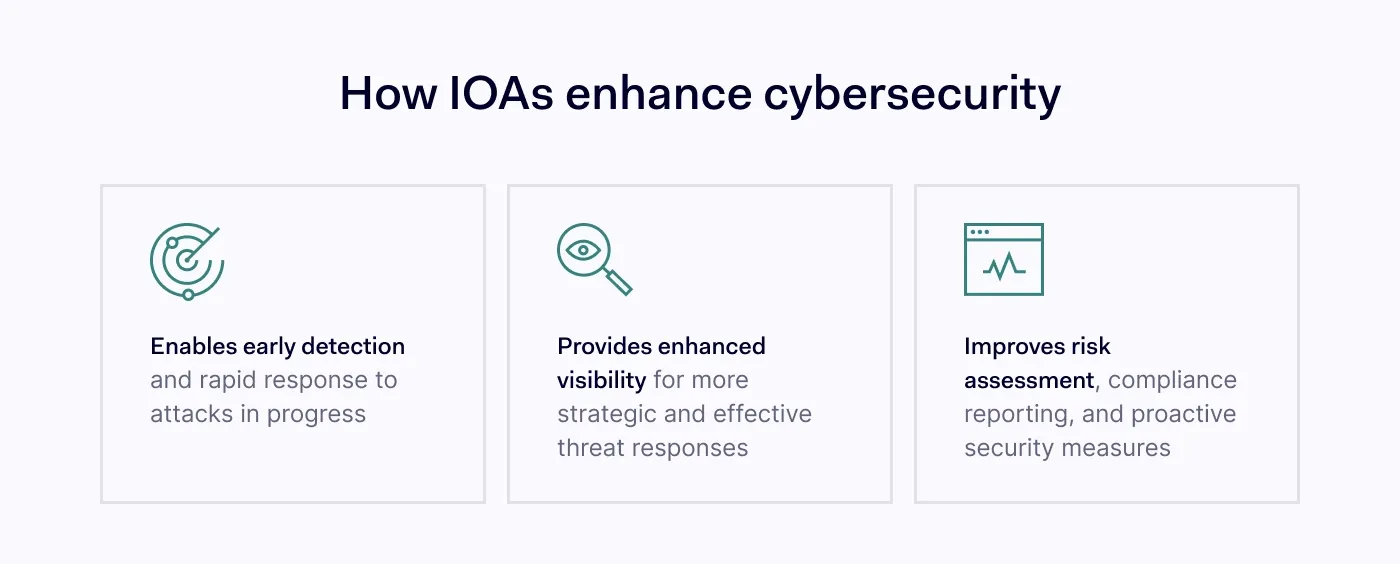
Task: Click the "and rapid response to" text line
Action: (274, 380)
